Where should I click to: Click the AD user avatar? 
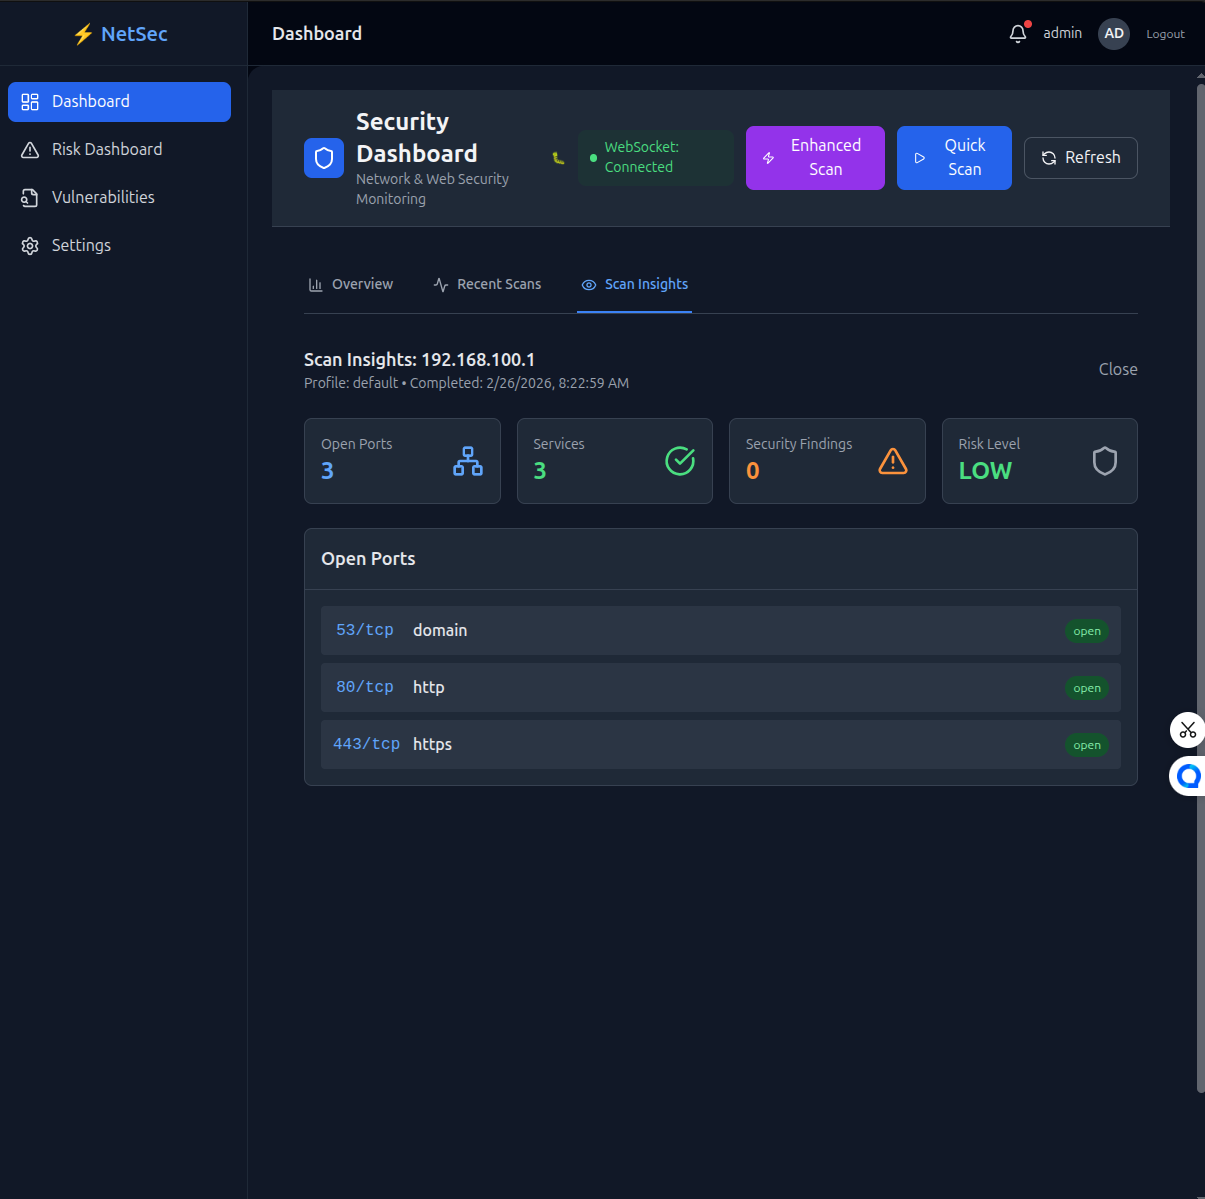[x=1113, y=34]
